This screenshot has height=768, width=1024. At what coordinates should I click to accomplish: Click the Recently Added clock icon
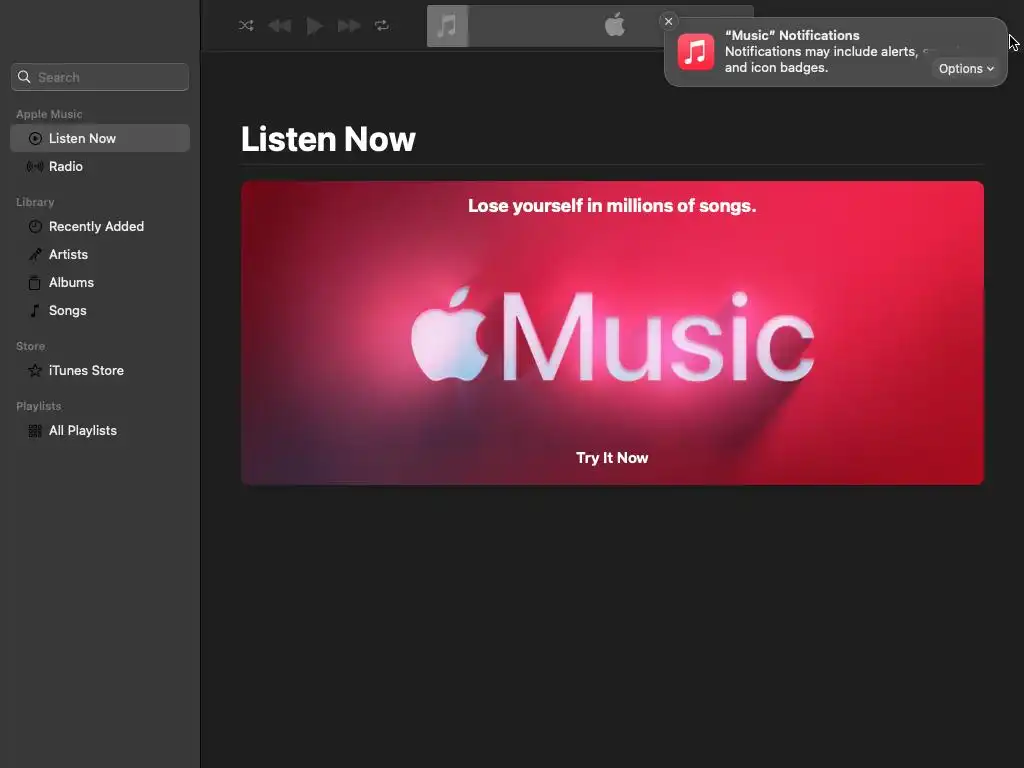click(35, 227)
